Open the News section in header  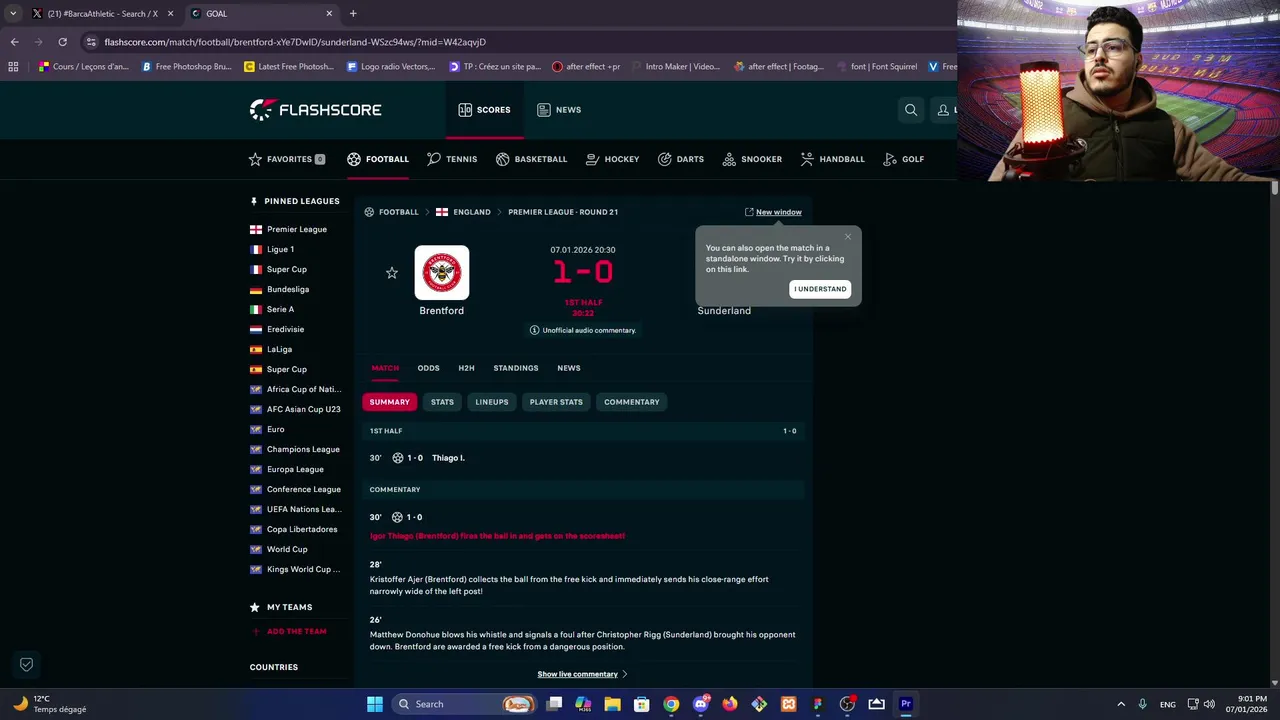(559, 110)
